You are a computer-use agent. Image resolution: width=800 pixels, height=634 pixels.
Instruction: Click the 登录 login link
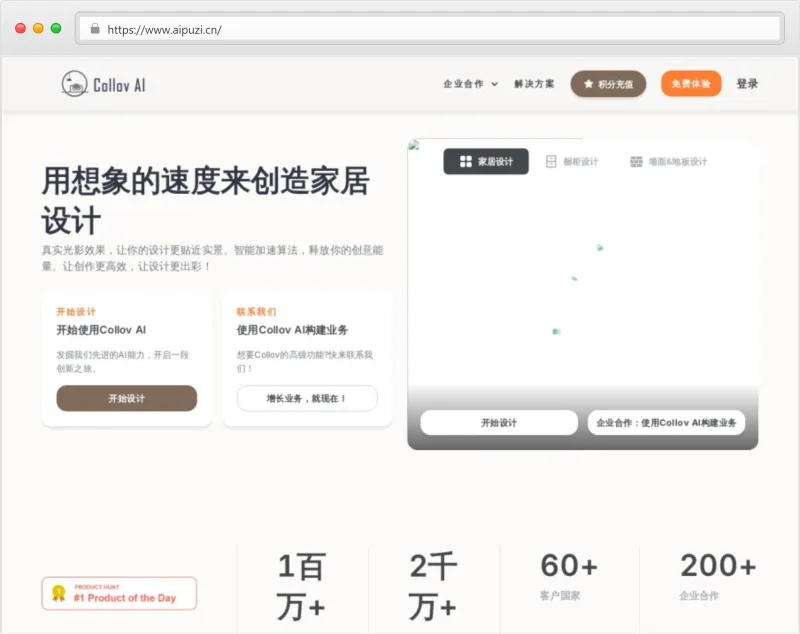pyautogui.click(x=747, y=84)
